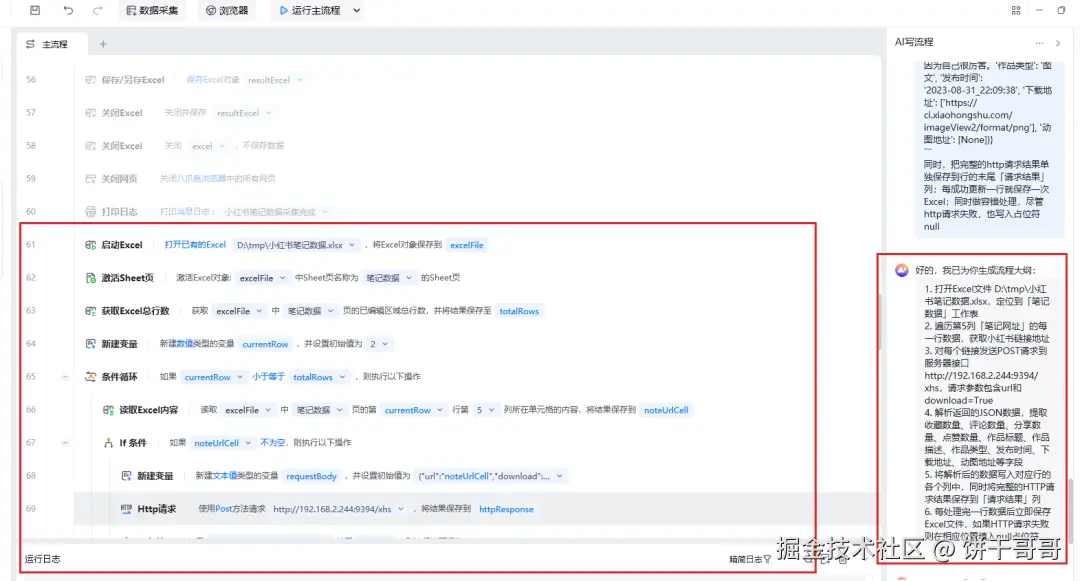Screen dimensions: 1080x581
Task: Click the excelFile variable on line 61
Action: [466, 245]
